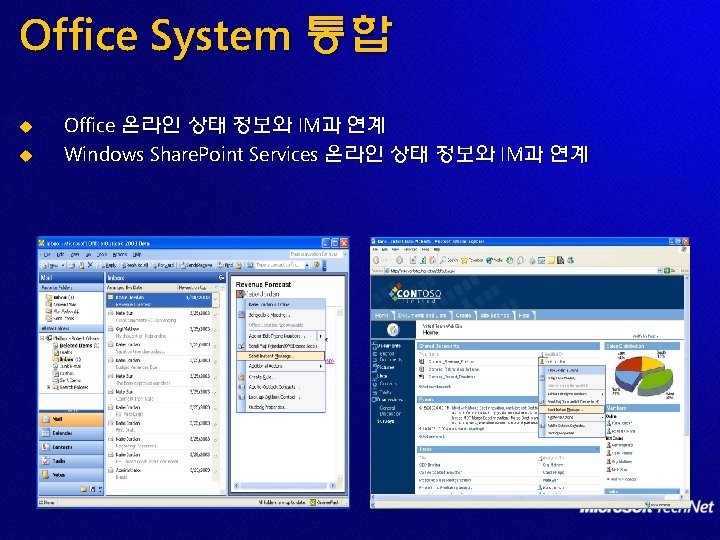The height and width of the screenshot is (540, 720).
Task: Open the File menu in Outlook
Action: pyautogui.click(x=47, y=254)
